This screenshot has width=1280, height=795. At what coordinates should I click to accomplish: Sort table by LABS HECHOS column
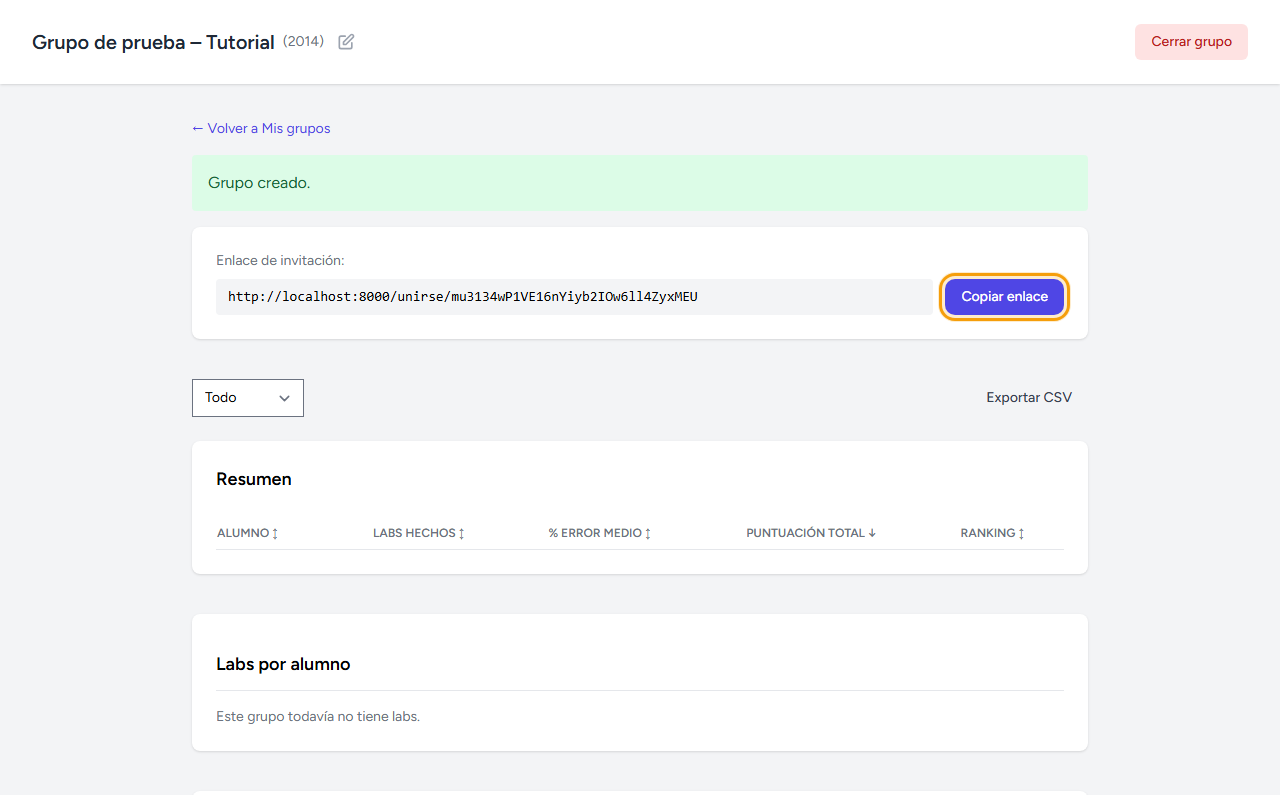[x=418, y=533]
